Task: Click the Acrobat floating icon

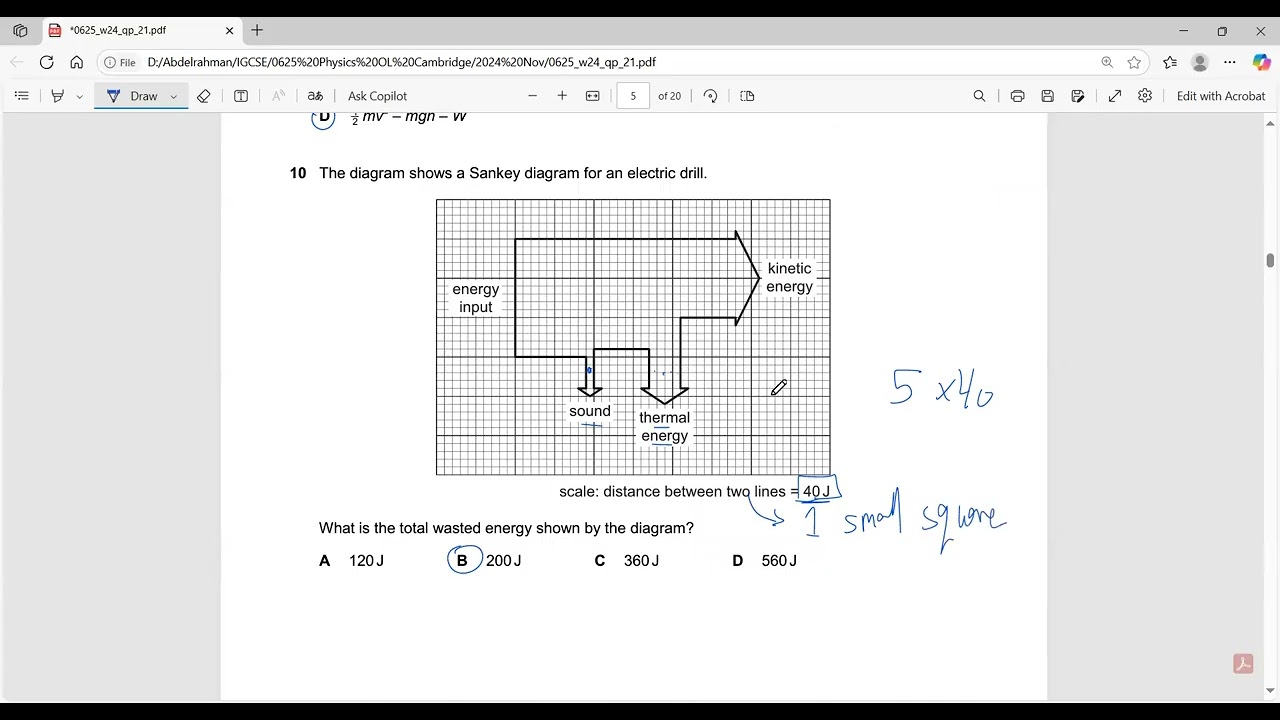Action: [x=1244, y=664]
